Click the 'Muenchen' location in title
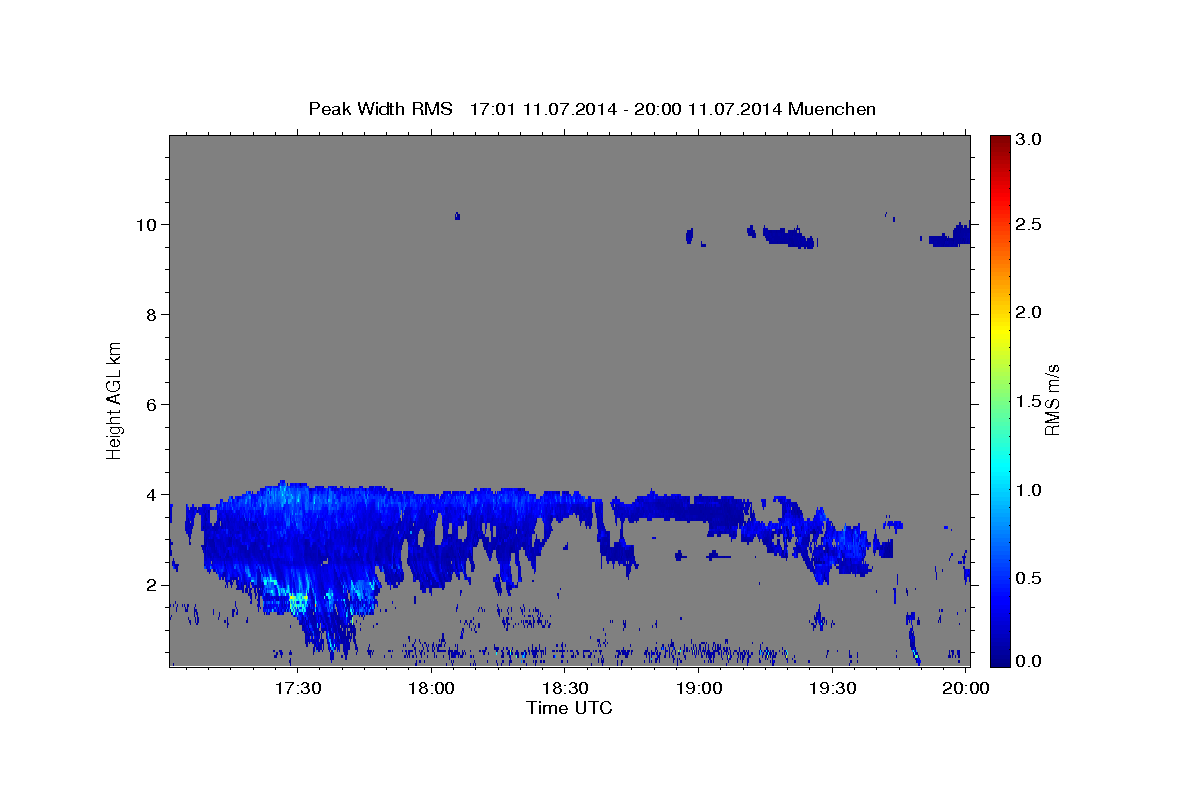Viewport: 1200px width, 800px height. 832,109
